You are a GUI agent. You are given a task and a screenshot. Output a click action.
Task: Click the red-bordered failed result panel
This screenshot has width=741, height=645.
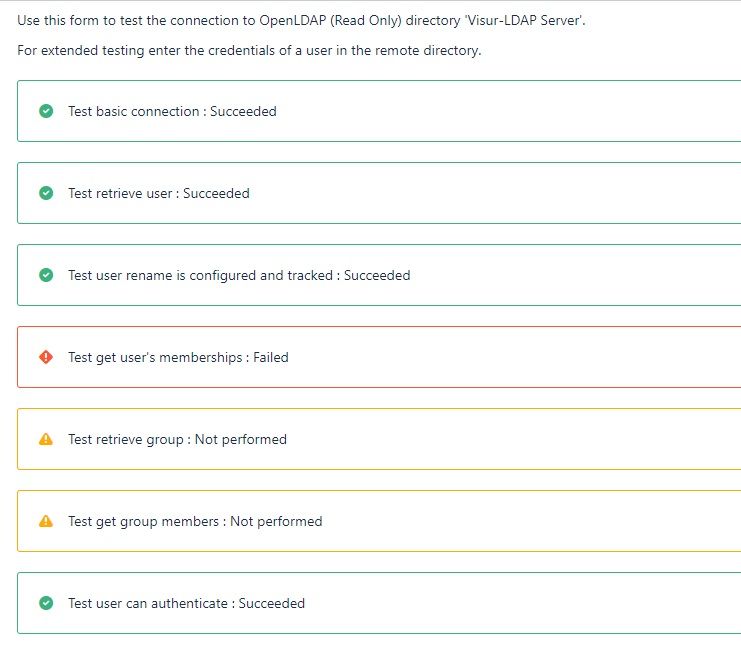pyautogui.click(x=379, y=357)
